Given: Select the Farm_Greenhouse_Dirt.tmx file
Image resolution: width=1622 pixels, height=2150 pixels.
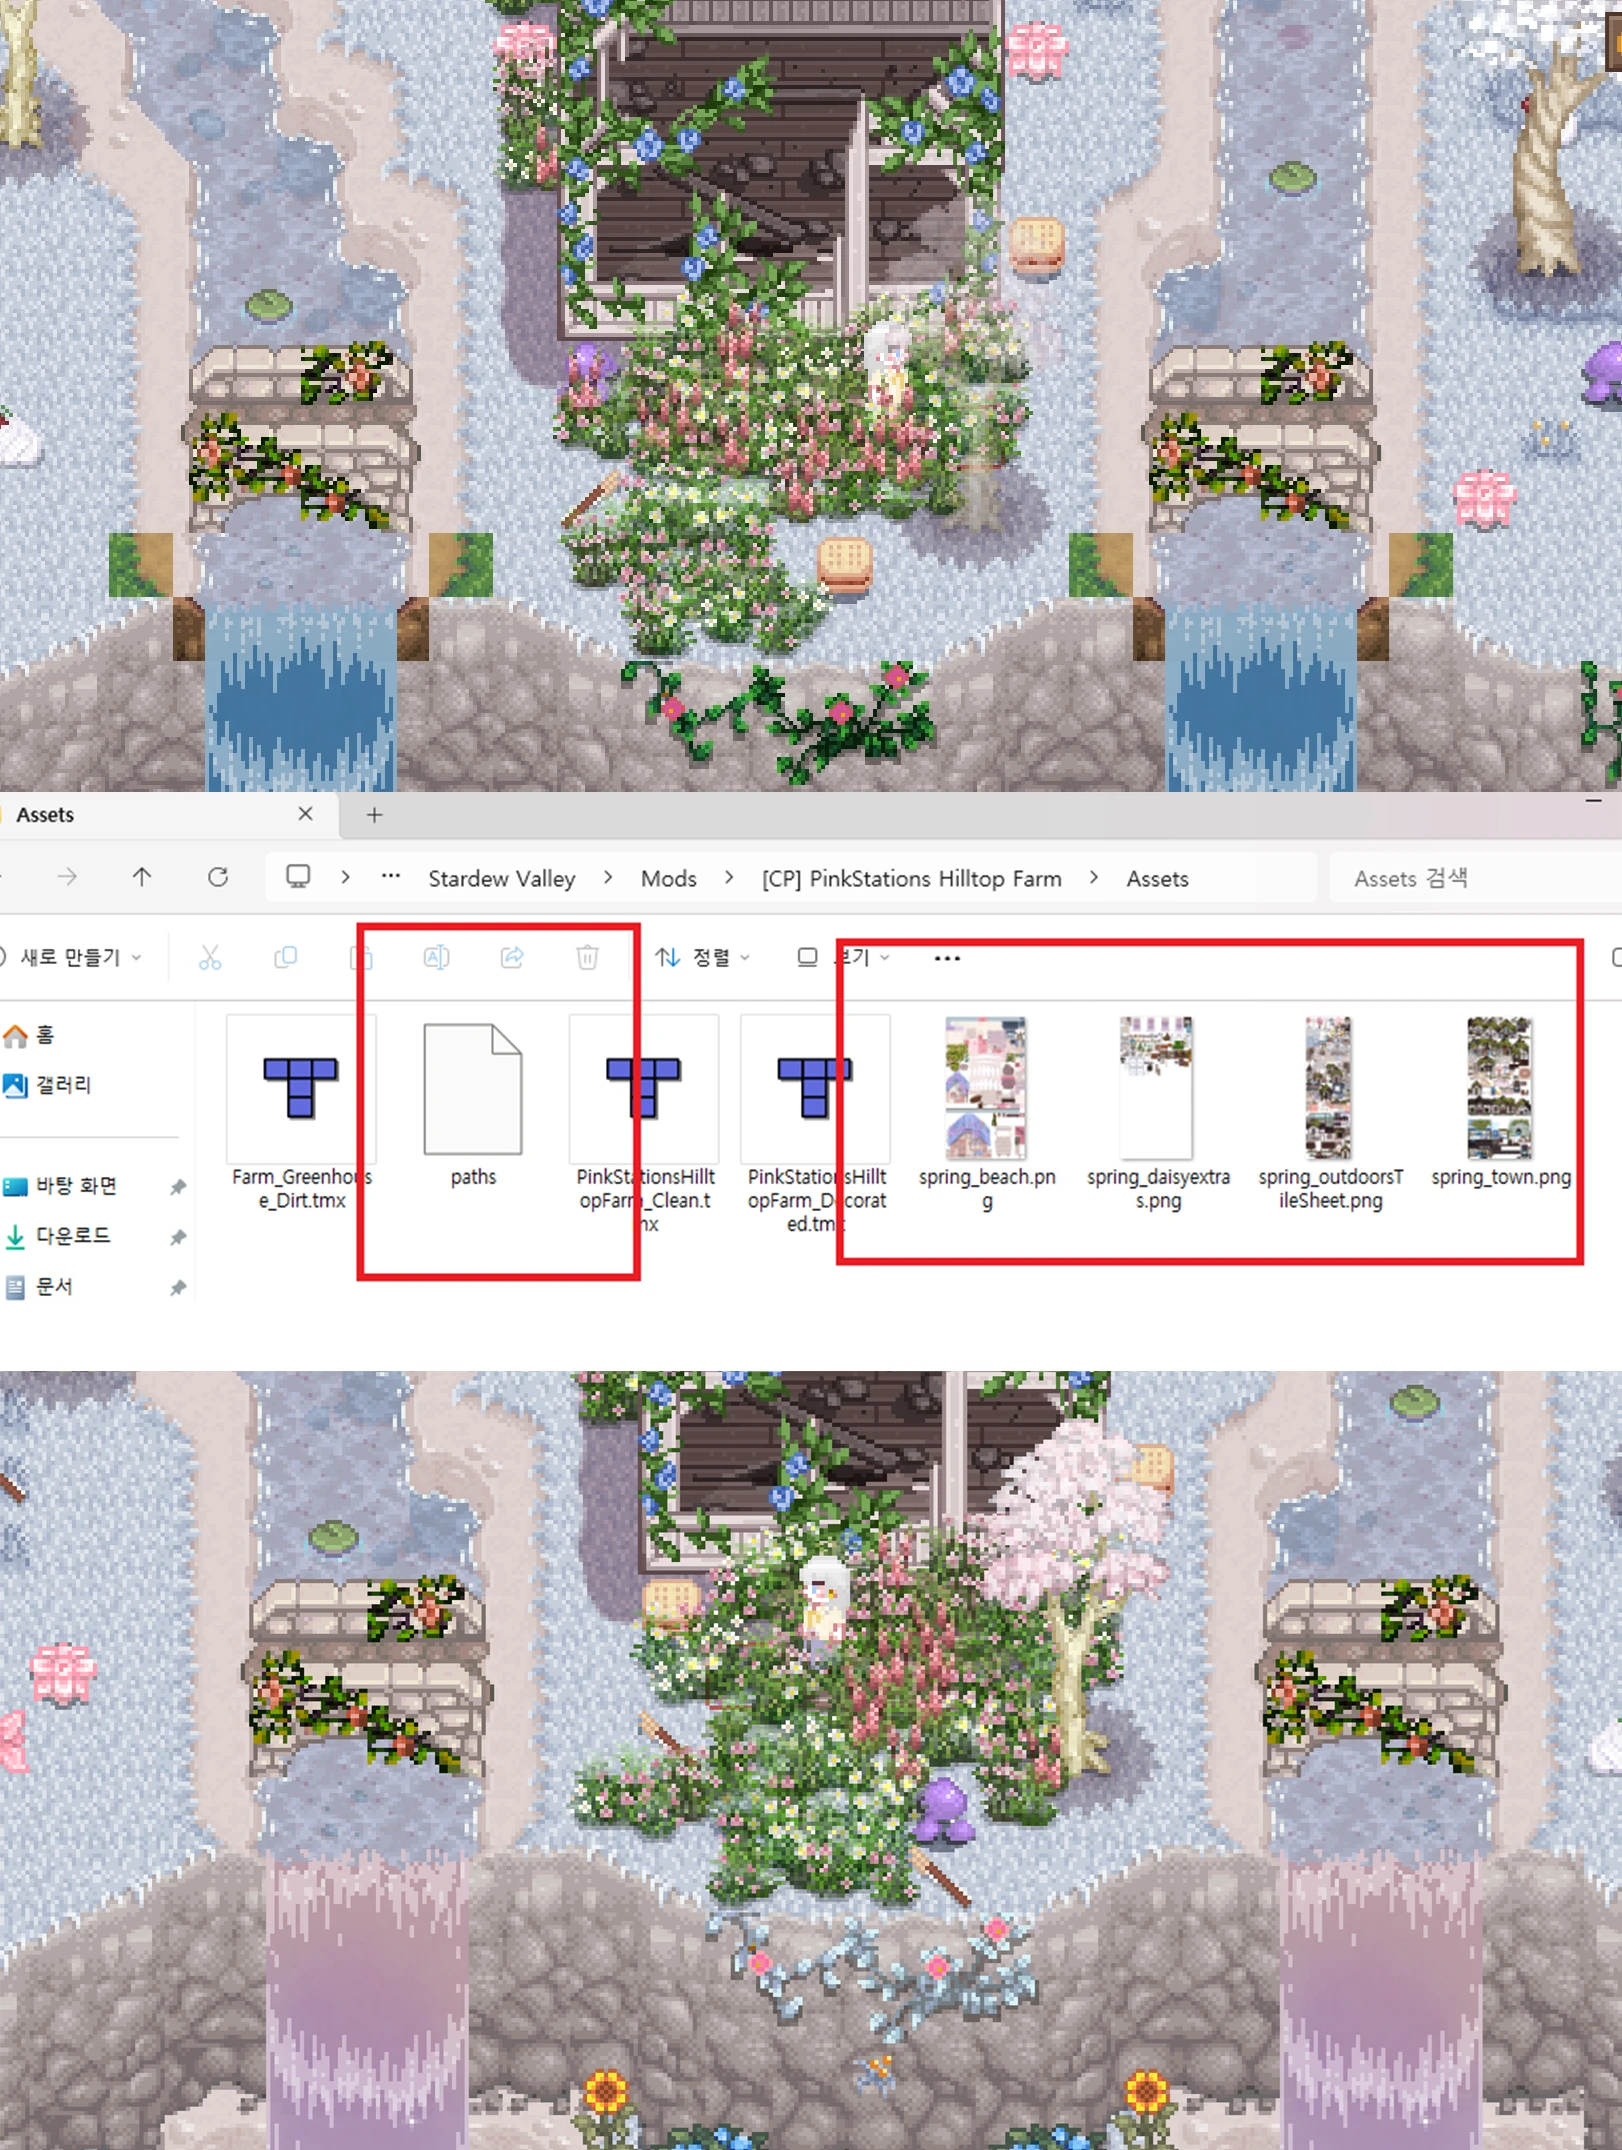Looking at the screenshot, I should pos(301,1112).
